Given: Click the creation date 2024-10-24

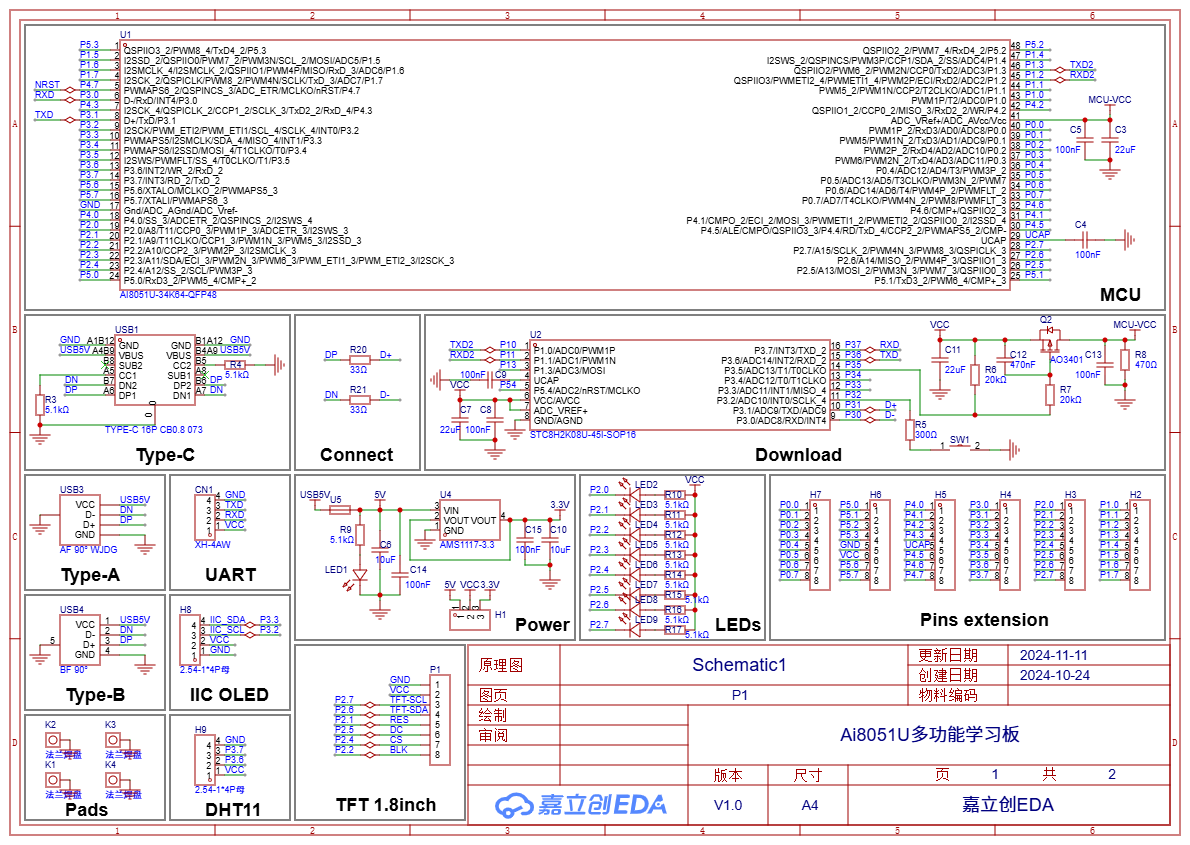Looking at the screenshot, I should [x=1055, y=675].
